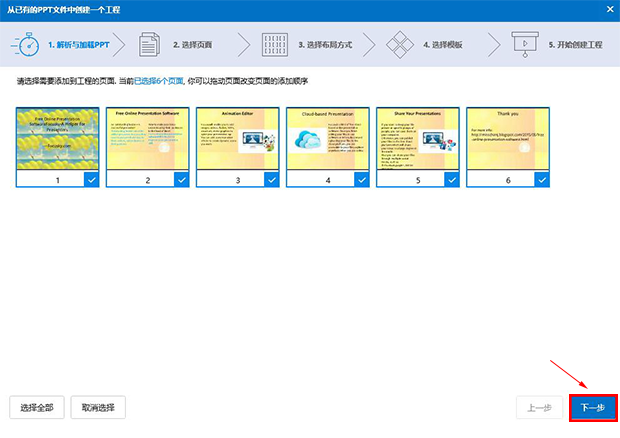The width and height of the screenshot is (620, 438).
Task: Select step 2 选择页面
Action: (x=193, y=45)
